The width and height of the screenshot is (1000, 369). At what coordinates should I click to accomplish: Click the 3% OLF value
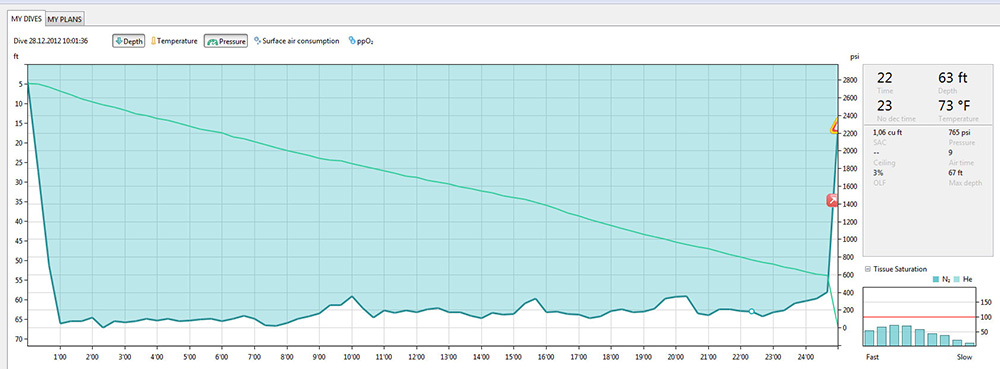point(878,173)
